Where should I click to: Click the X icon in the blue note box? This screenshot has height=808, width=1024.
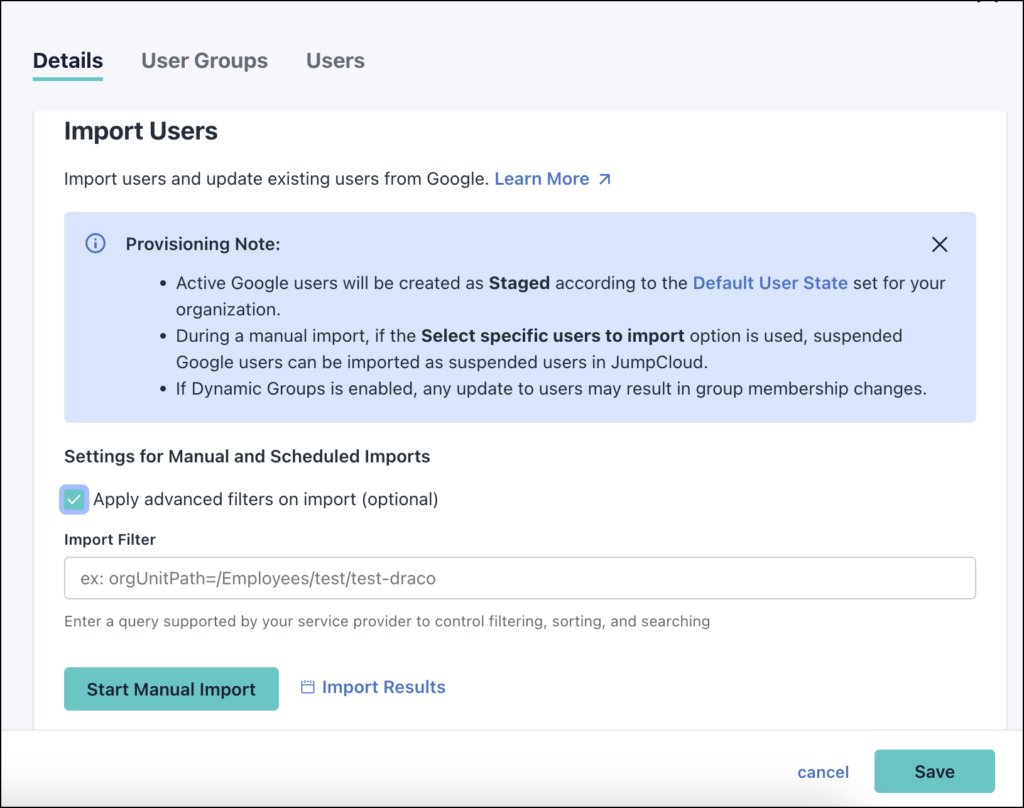(x=939, y=244)
